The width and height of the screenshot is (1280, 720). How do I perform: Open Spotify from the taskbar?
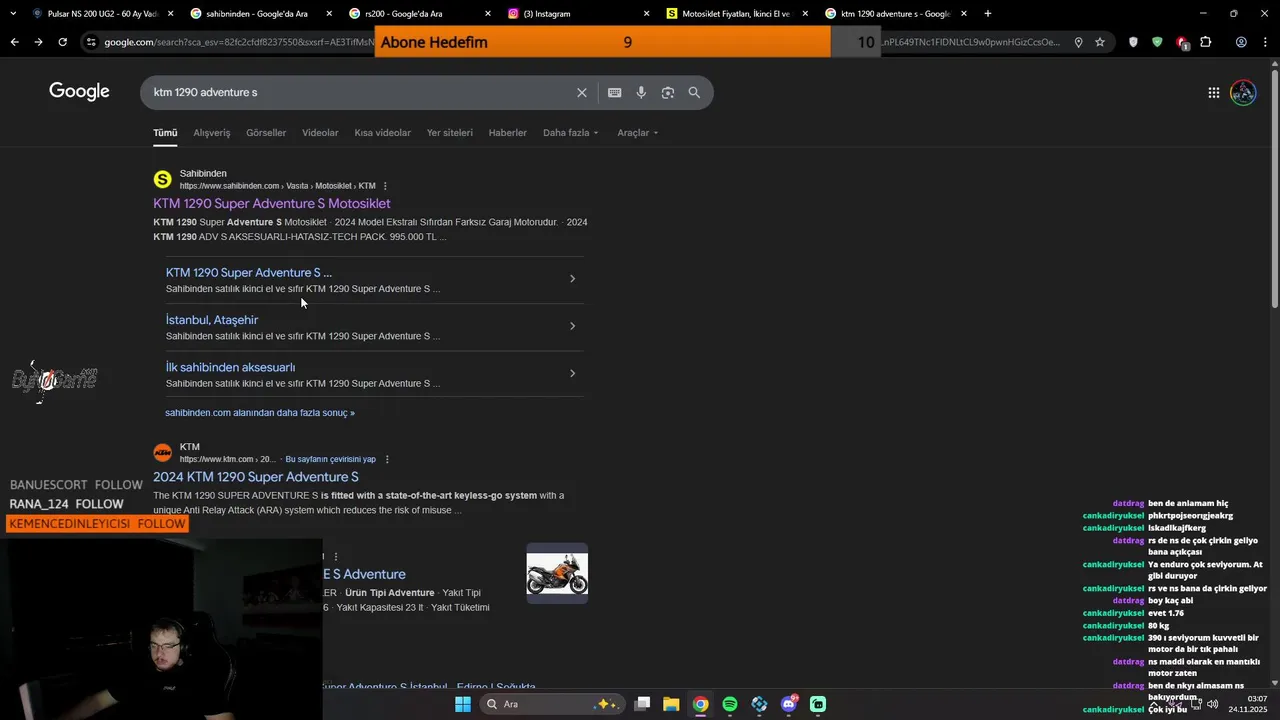pyautogui.click(x=730, y=704)
